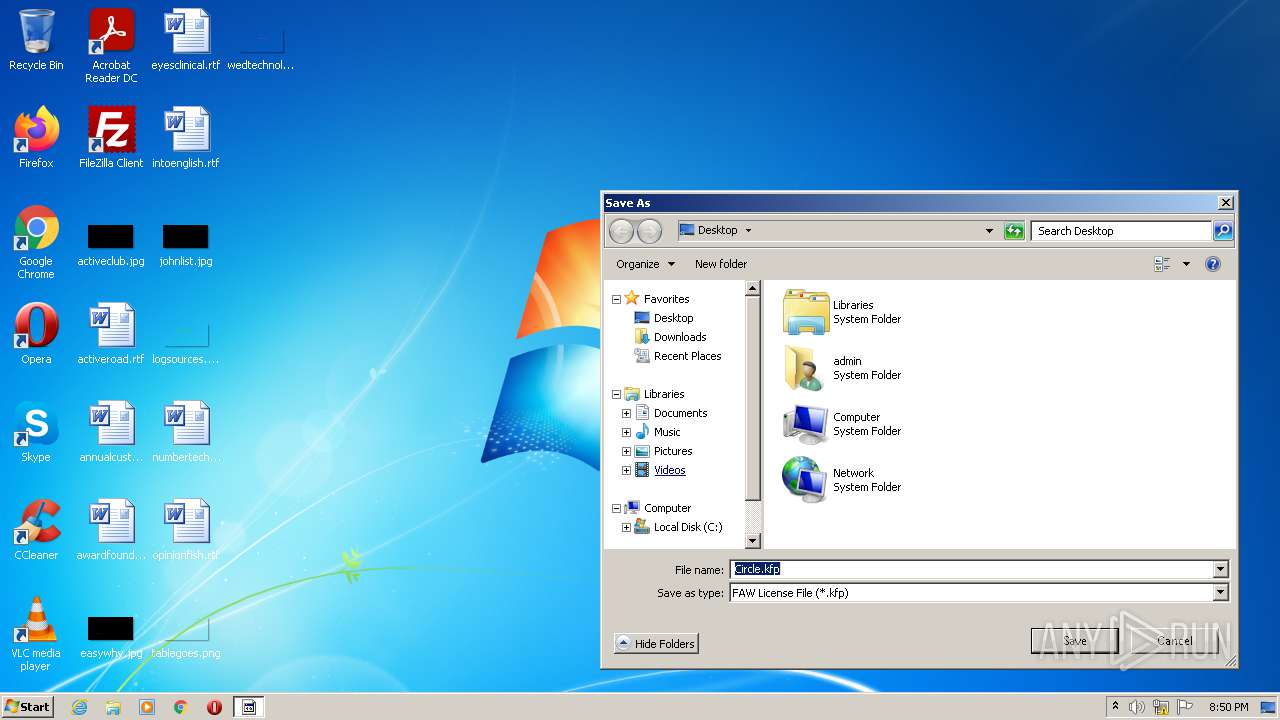Select the Libraries system folder item
This screenshot has height=720, width=1280.
[843, 312]
